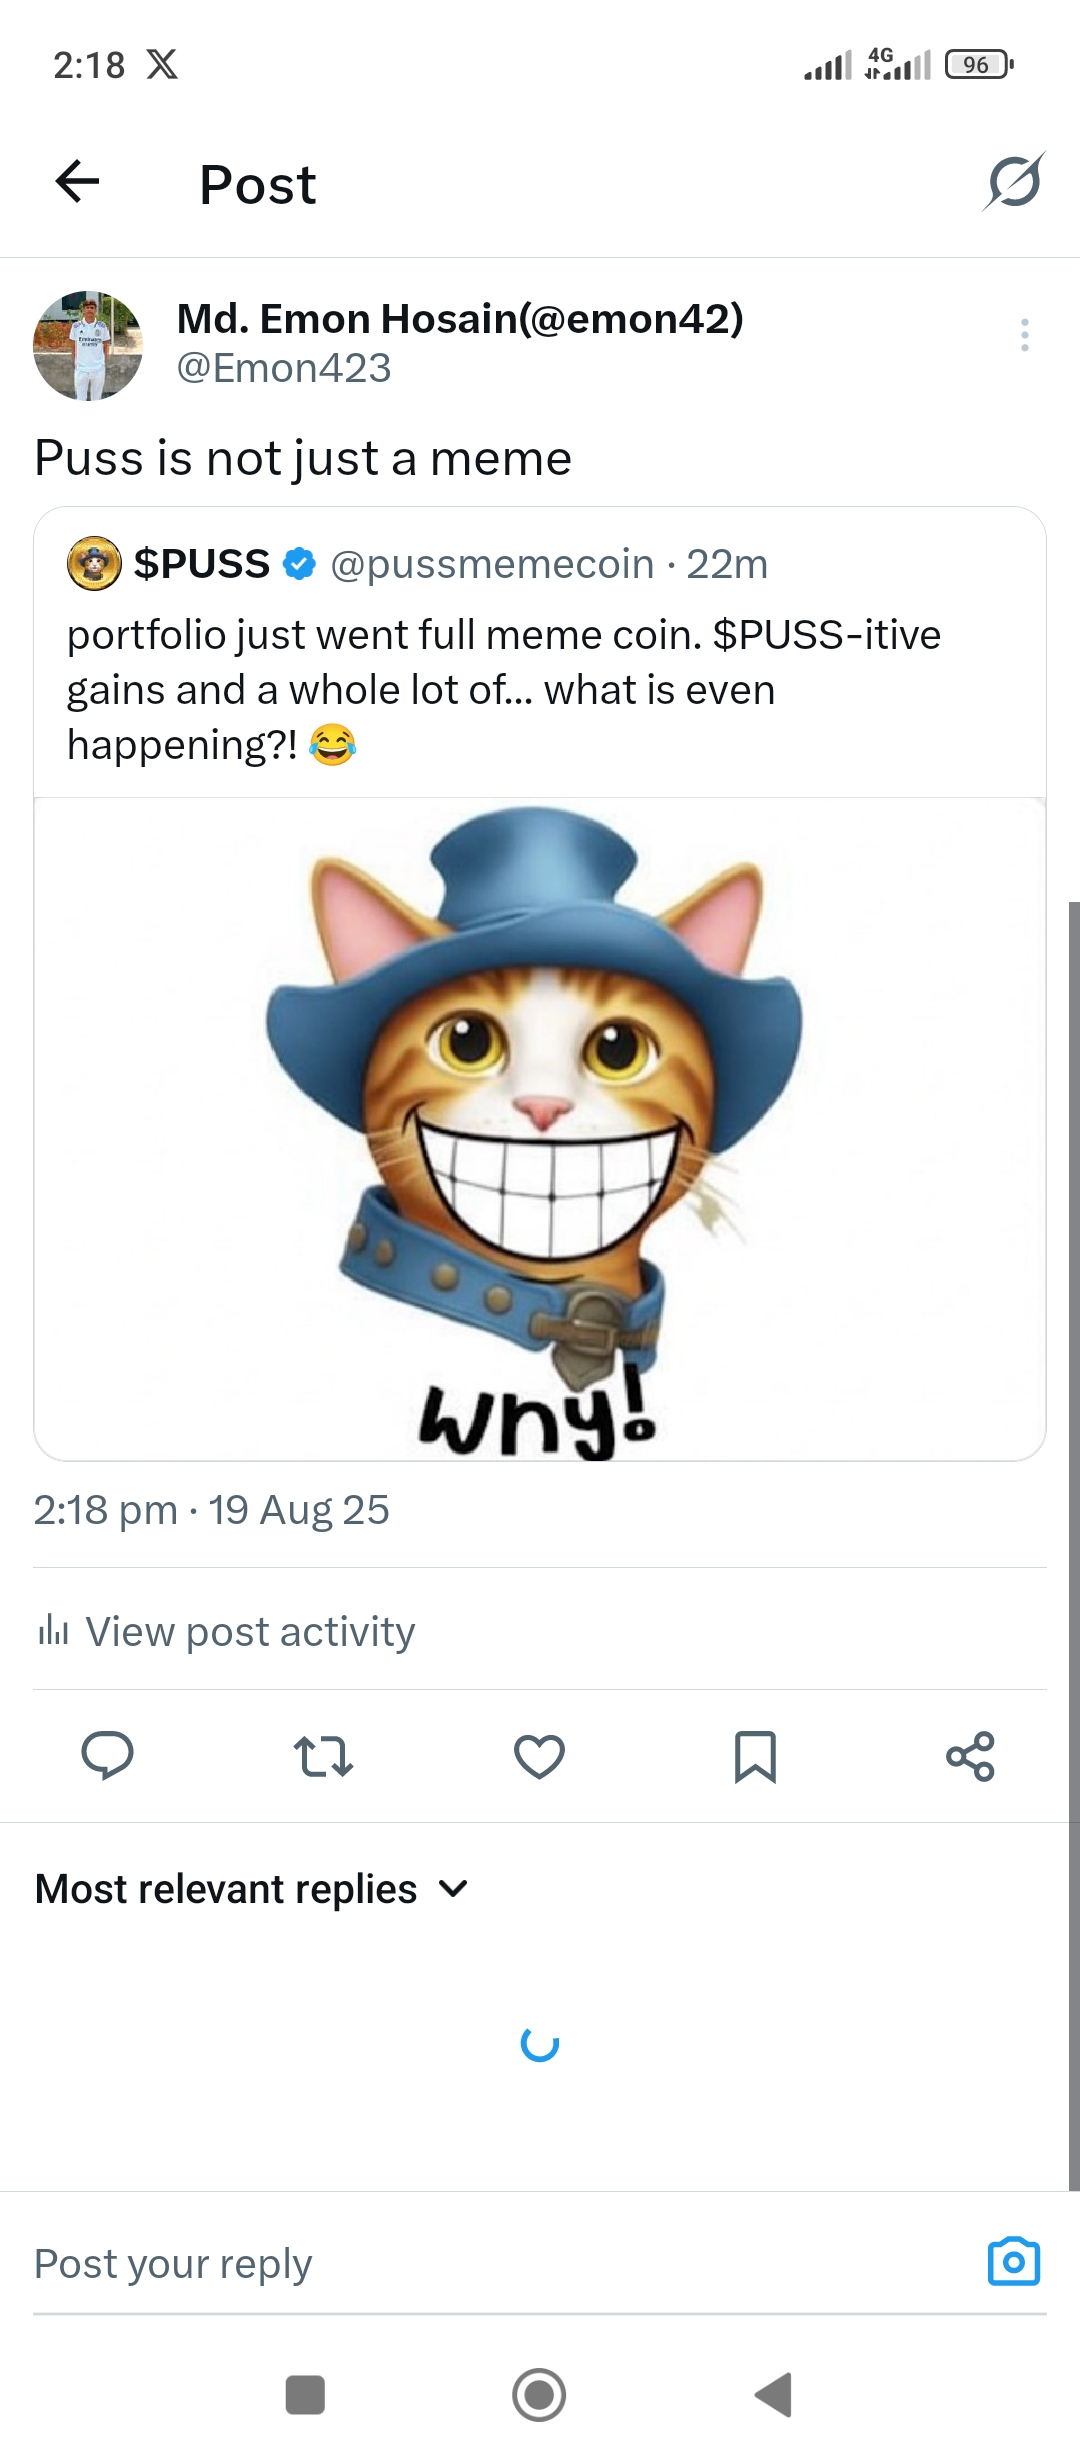Tap the Post your reply field
The height and width of the screenshot is (2460, 1080).
coord(500,2264)
